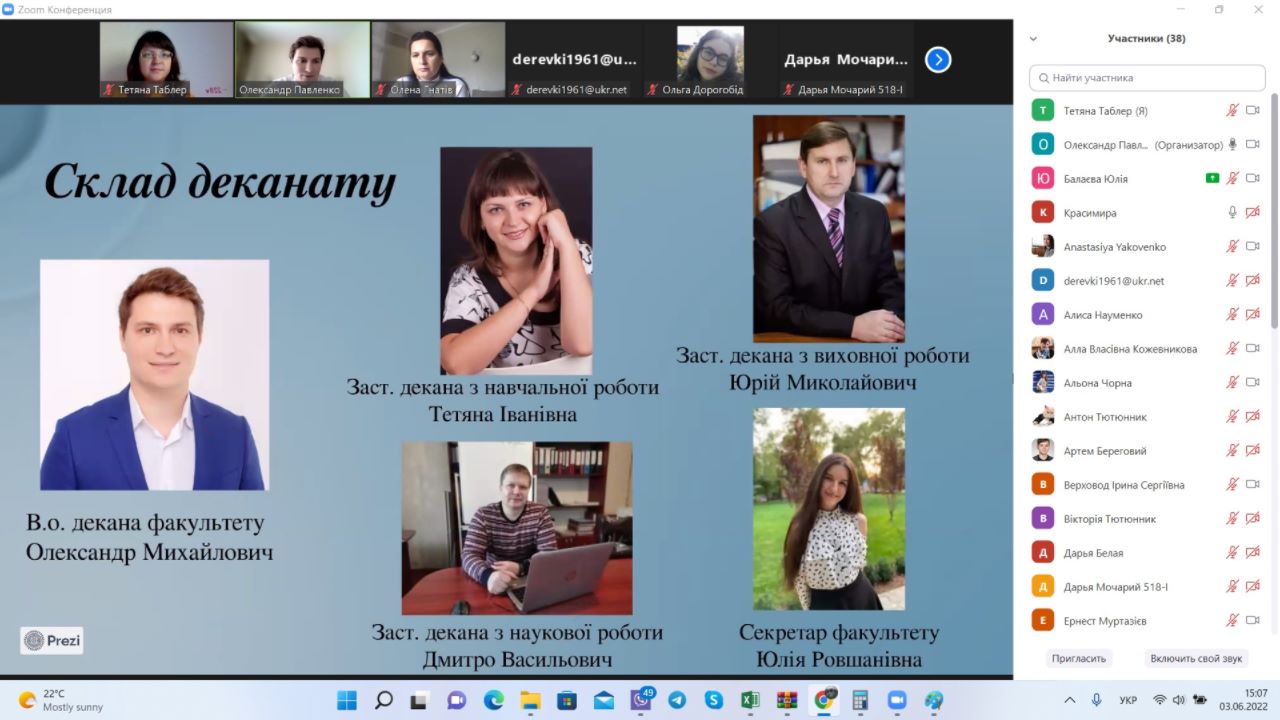
Task: Click the Найти участника search field
Action: 1147,77
